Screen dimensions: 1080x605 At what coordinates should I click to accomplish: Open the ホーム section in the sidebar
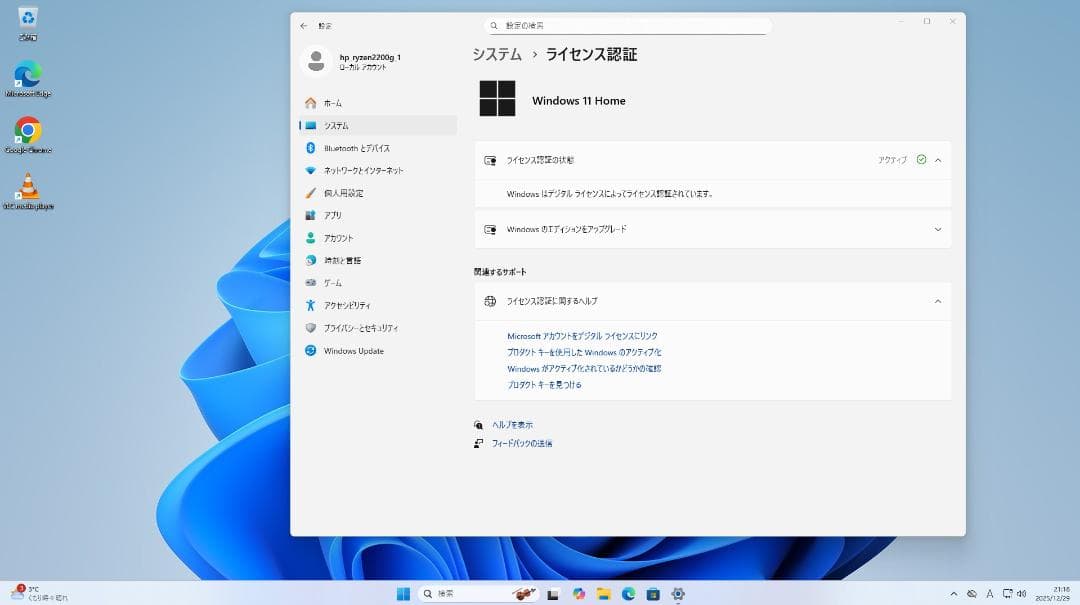(x=340, y=102)
